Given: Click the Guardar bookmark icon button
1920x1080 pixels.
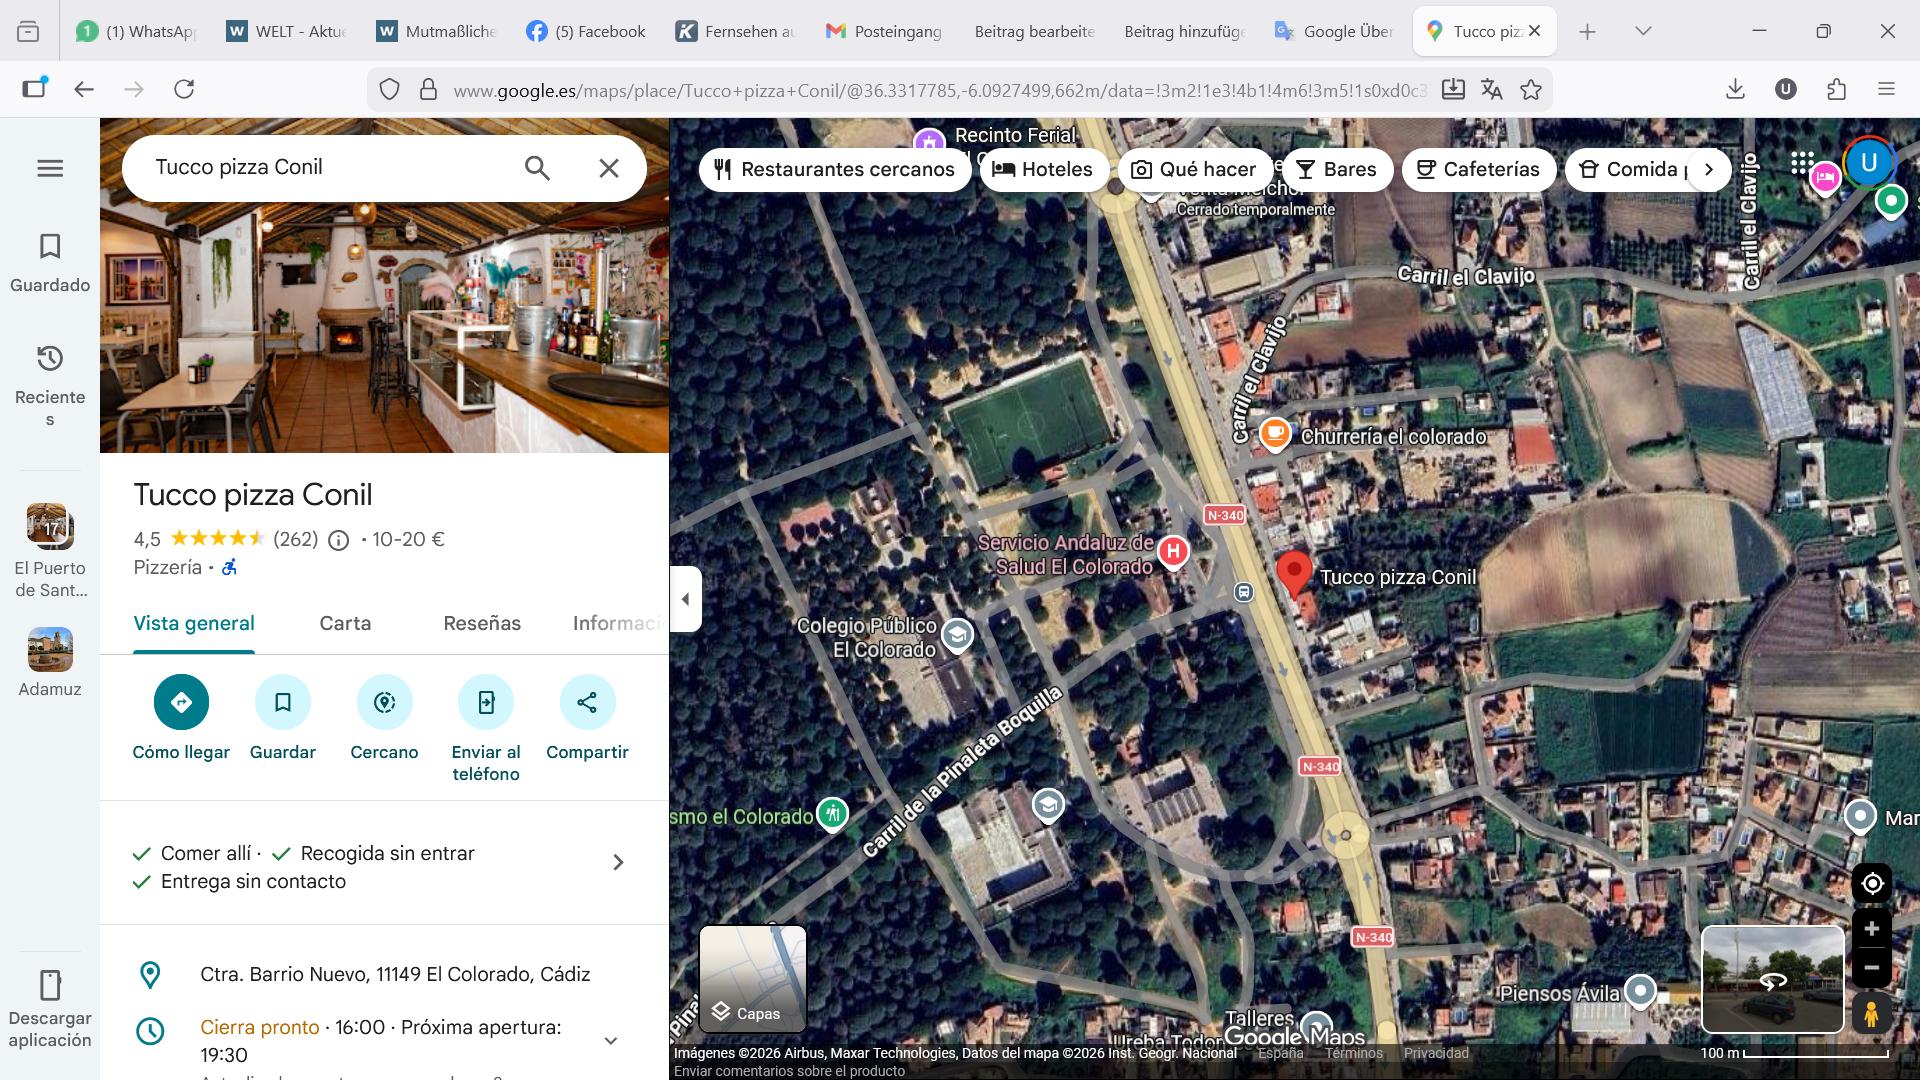Looking at the screenshot, I should [283, 702].
